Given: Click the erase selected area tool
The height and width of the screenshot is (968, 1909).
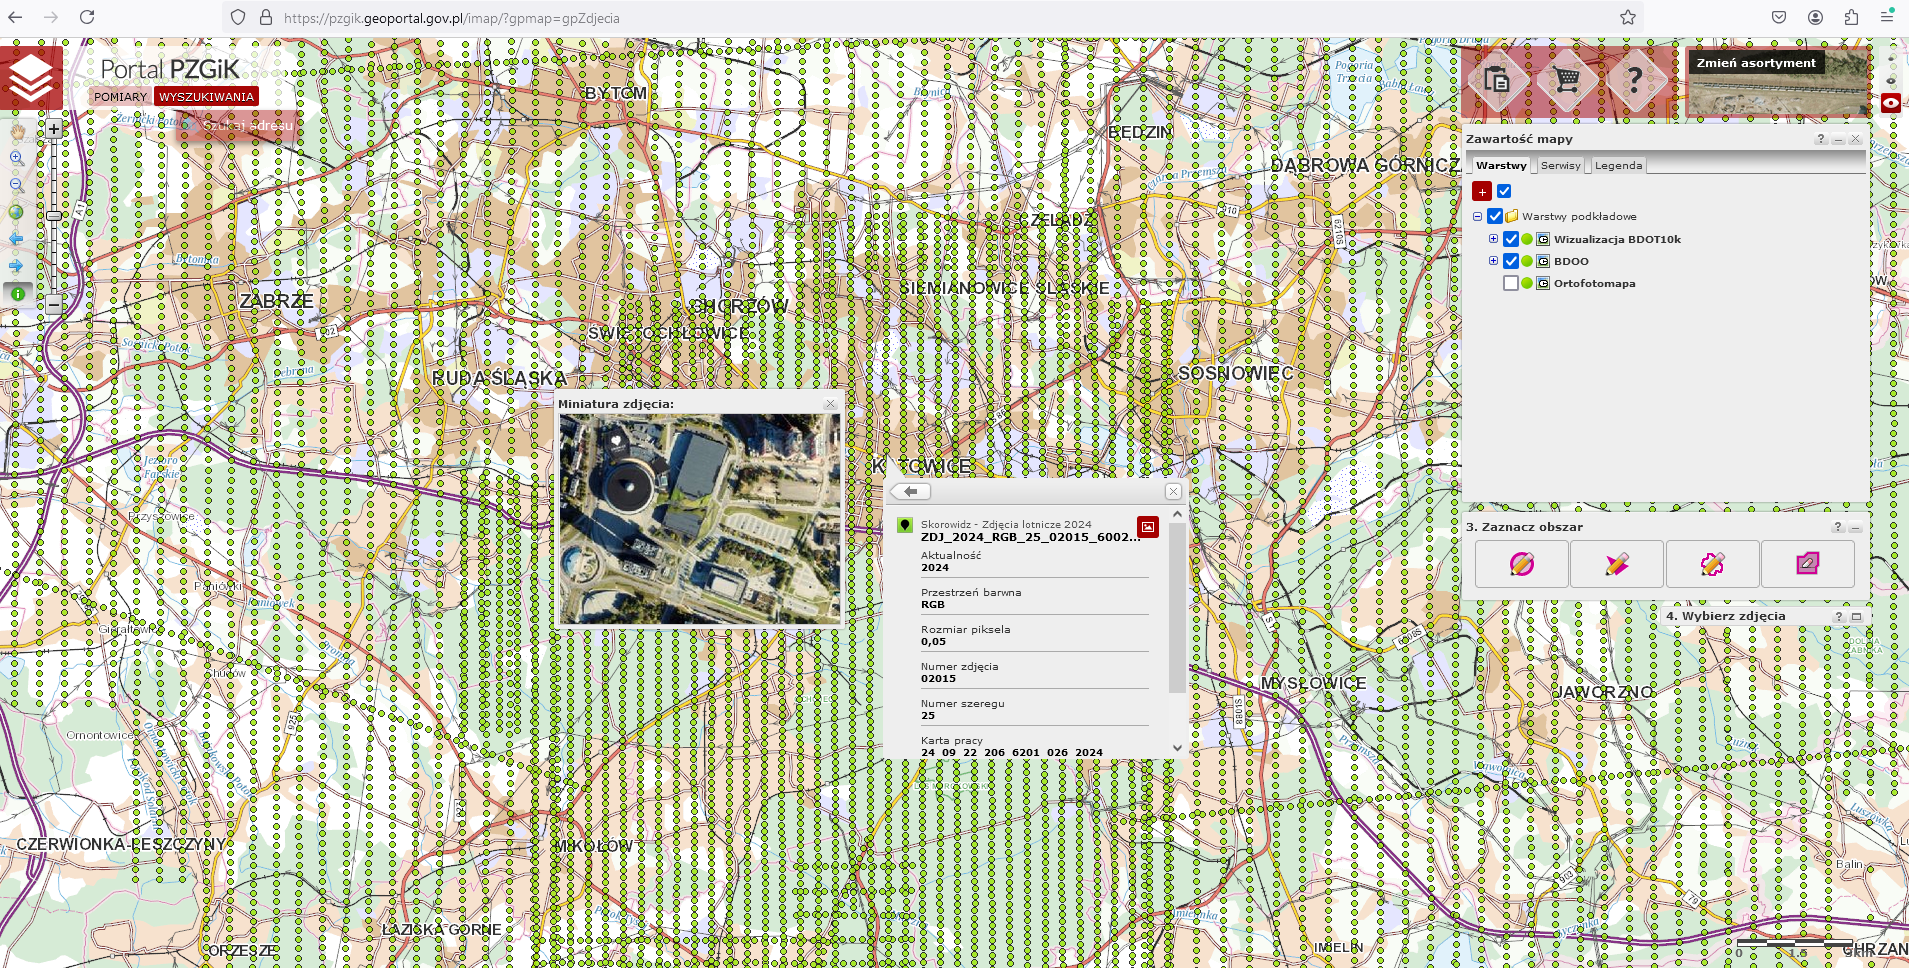Looking at the screenshot, I should click(1807, 564).
